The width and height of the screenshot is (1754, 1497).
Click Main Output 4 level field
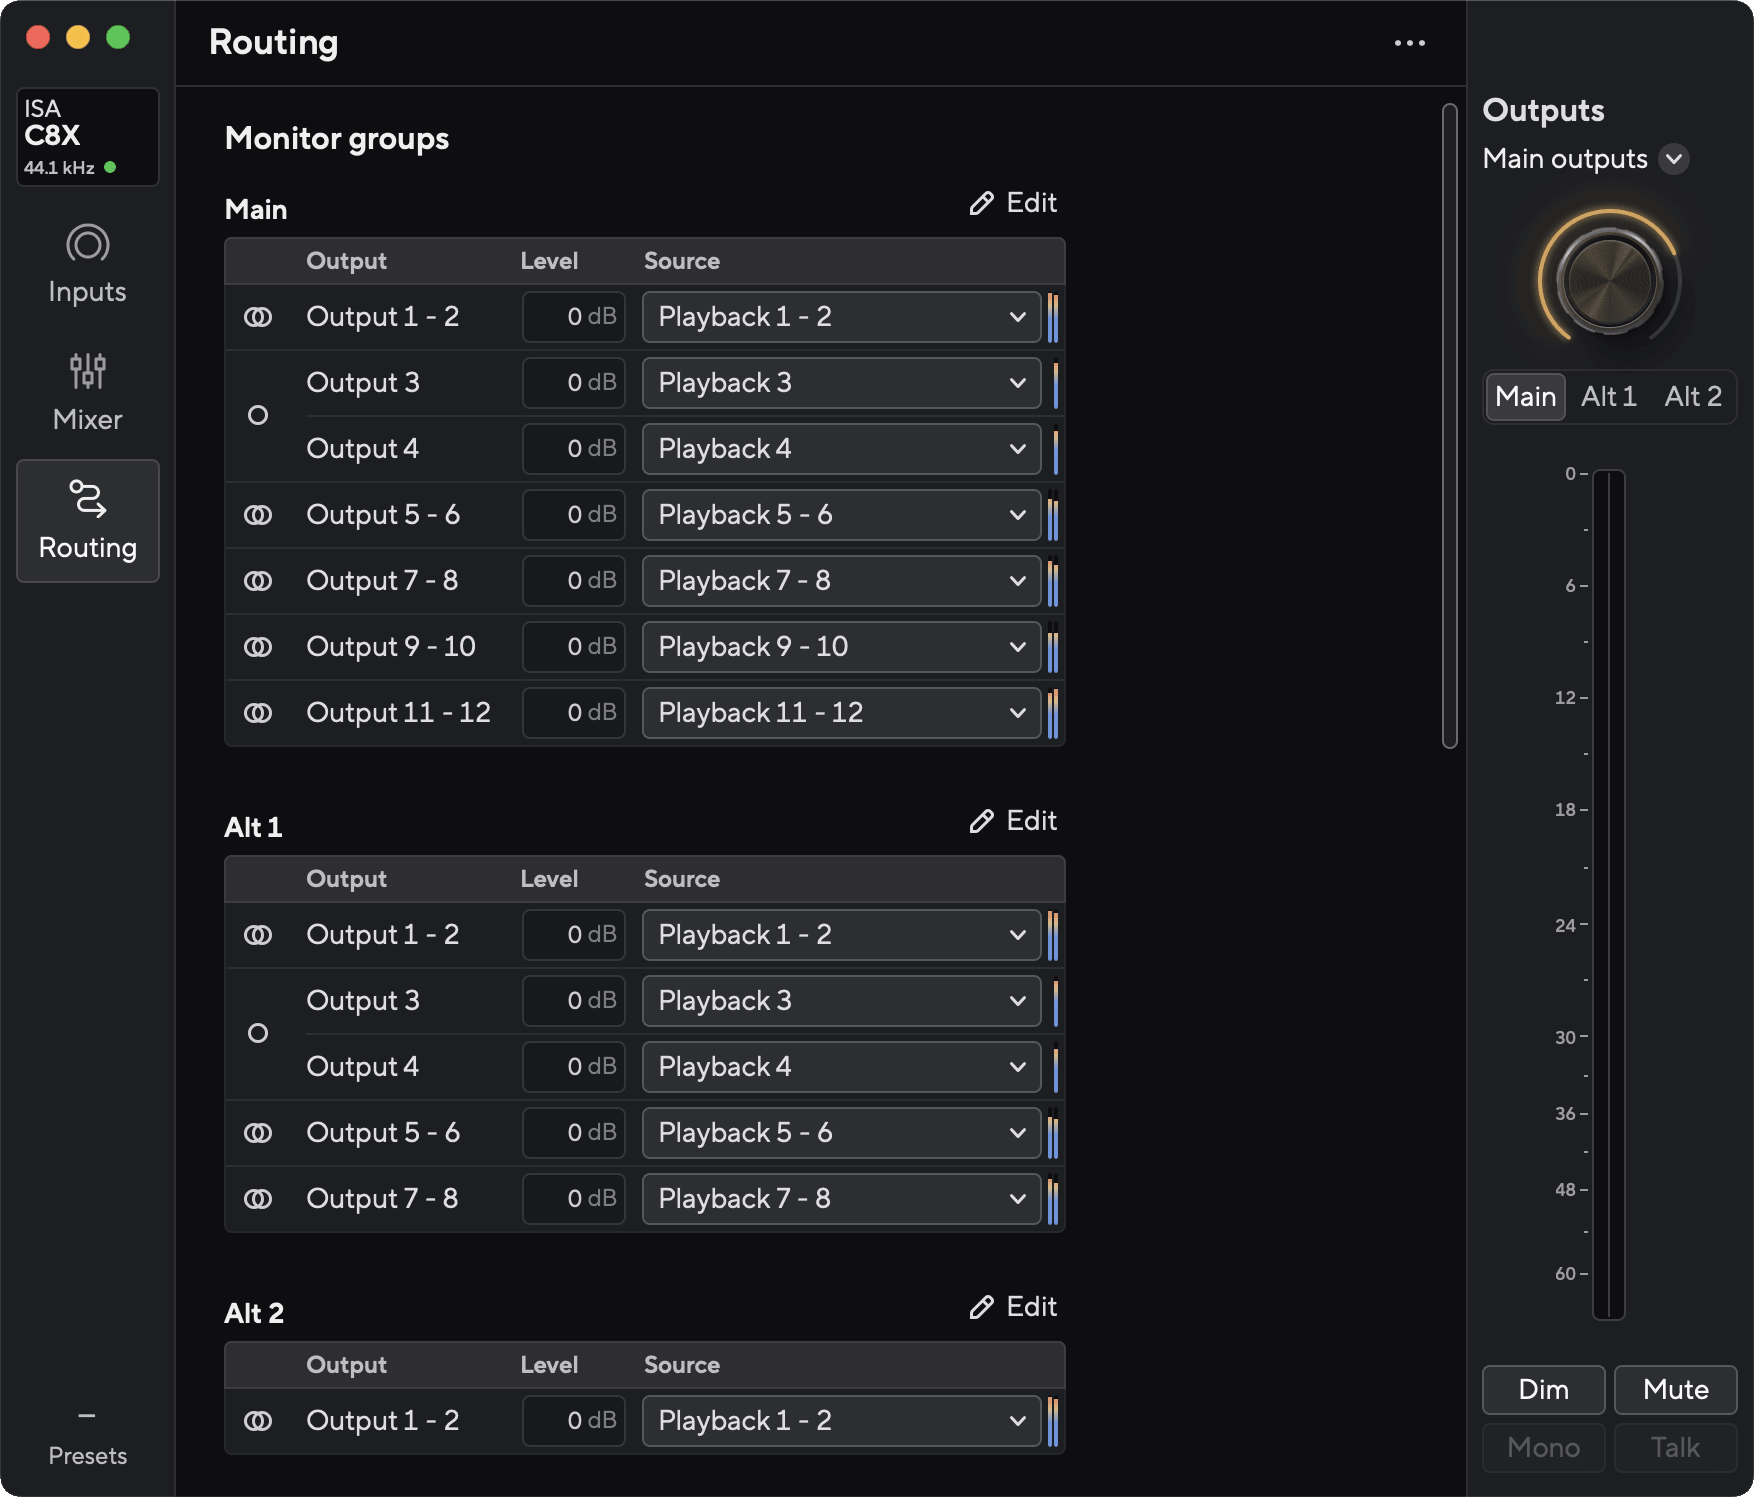click(574, 449)
